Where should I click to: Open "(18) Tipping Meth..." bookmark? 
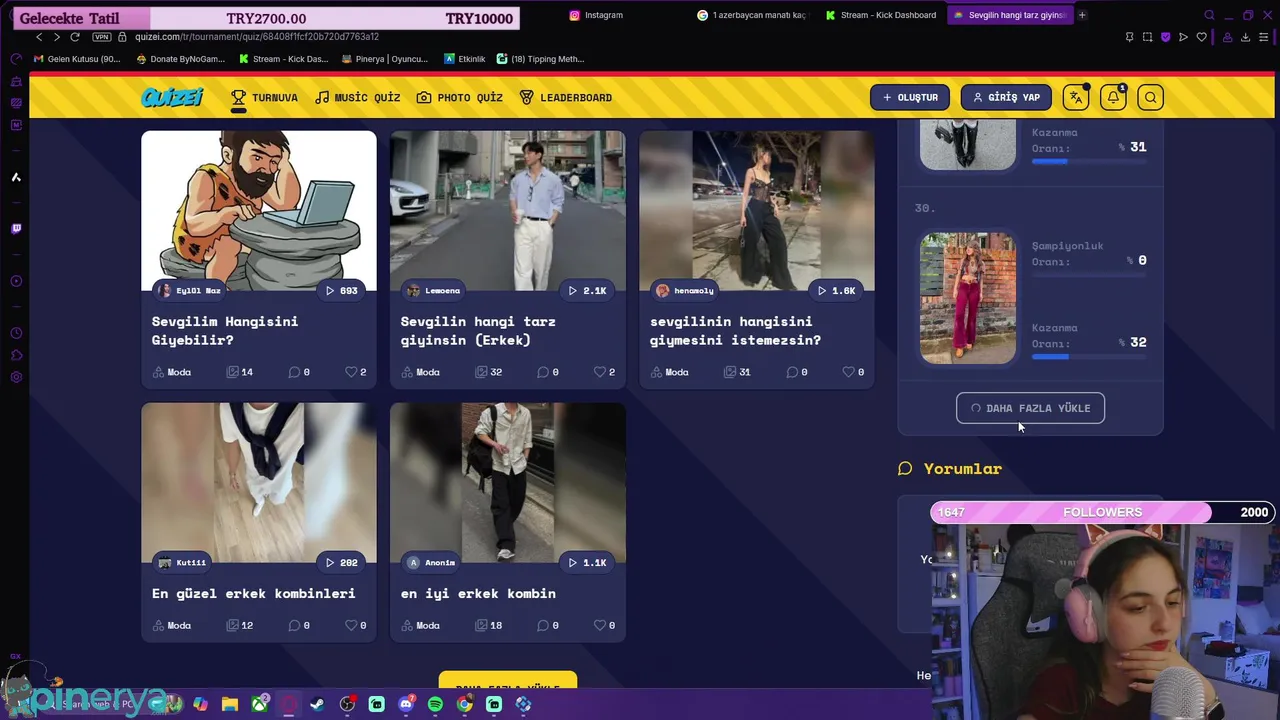coord(540,59)
